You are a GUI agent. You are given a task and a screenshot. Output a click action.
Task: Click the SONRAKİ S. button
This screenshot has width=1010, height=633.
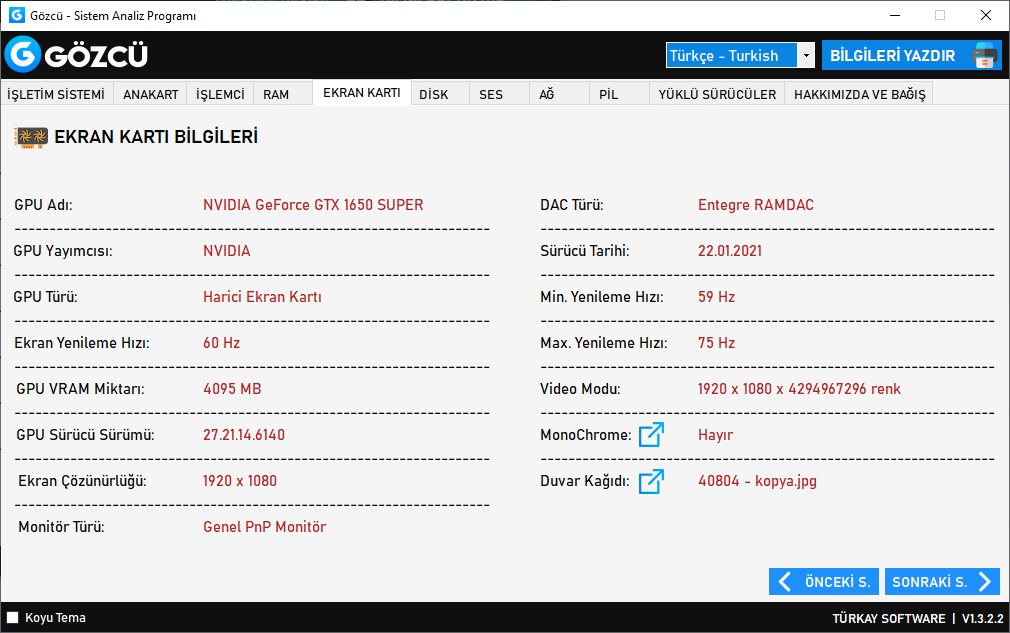942,582
